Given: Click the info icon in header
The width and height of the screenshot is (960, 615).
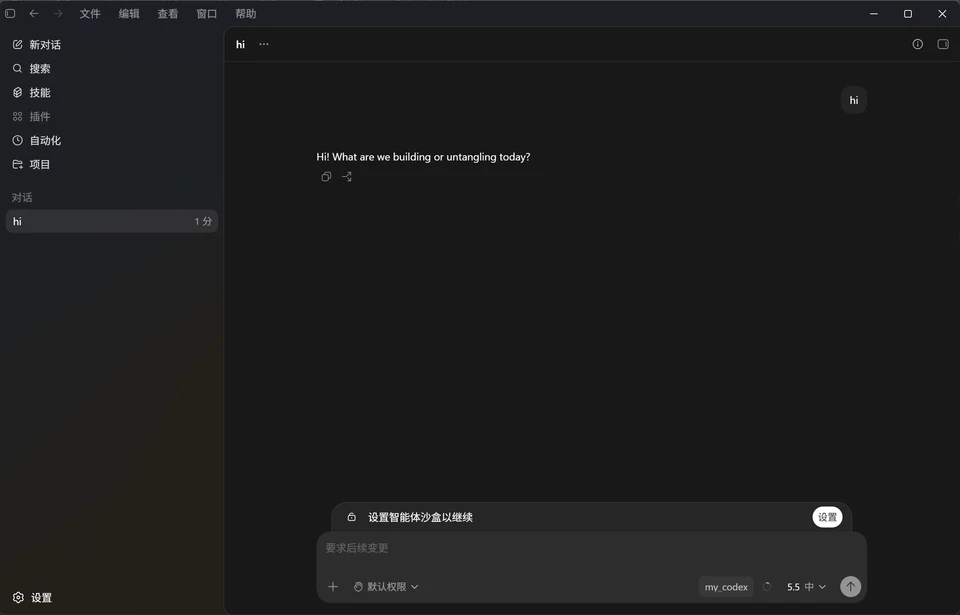Looking at the screenshot, I should coord(917,44).
